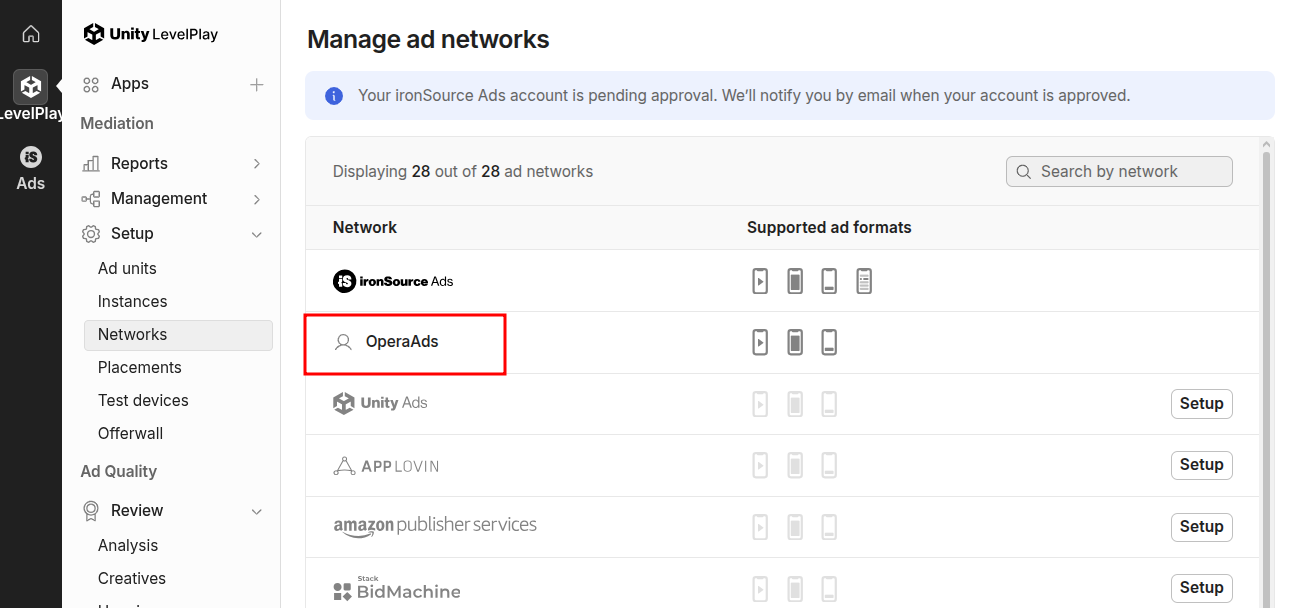Viewport: 1294px width, 608px height.
Task: Click the AppLovin logo
Action: click(386, 466)
